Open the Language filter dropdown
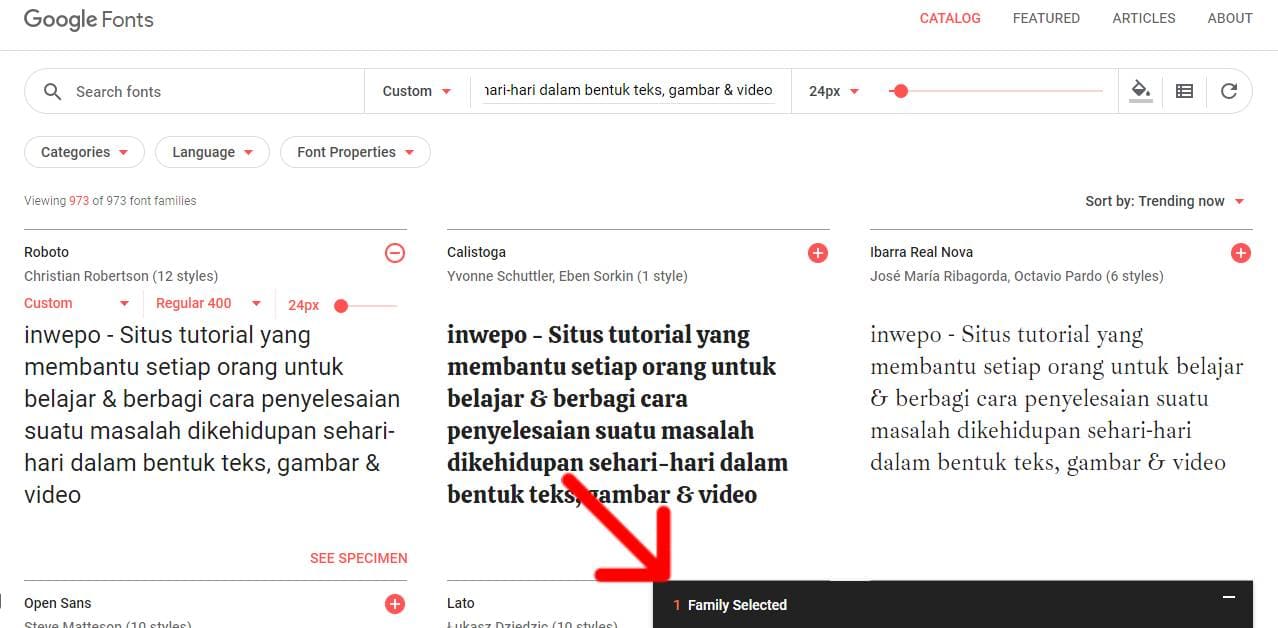Image resolution: width=1278 pixels, height=628 pixels. tap(212, 152)
